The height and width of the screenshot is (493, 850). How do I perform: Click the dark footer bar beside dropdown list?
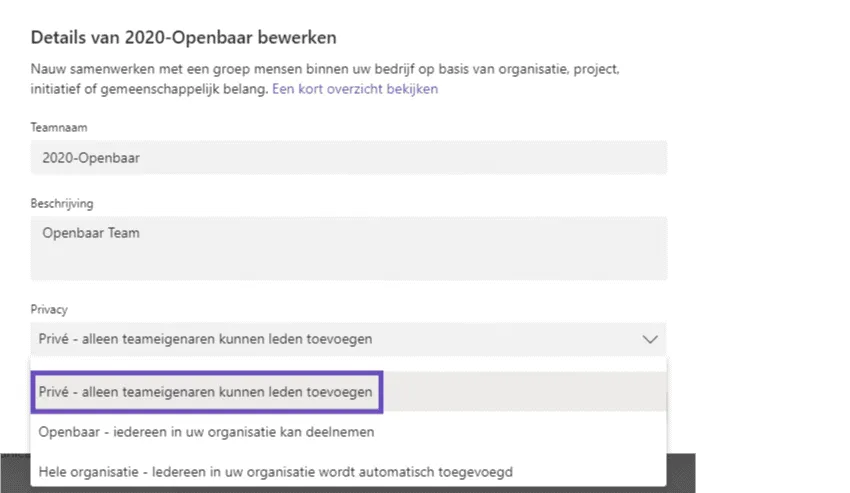pyautogui.click(x=680, y=472)
